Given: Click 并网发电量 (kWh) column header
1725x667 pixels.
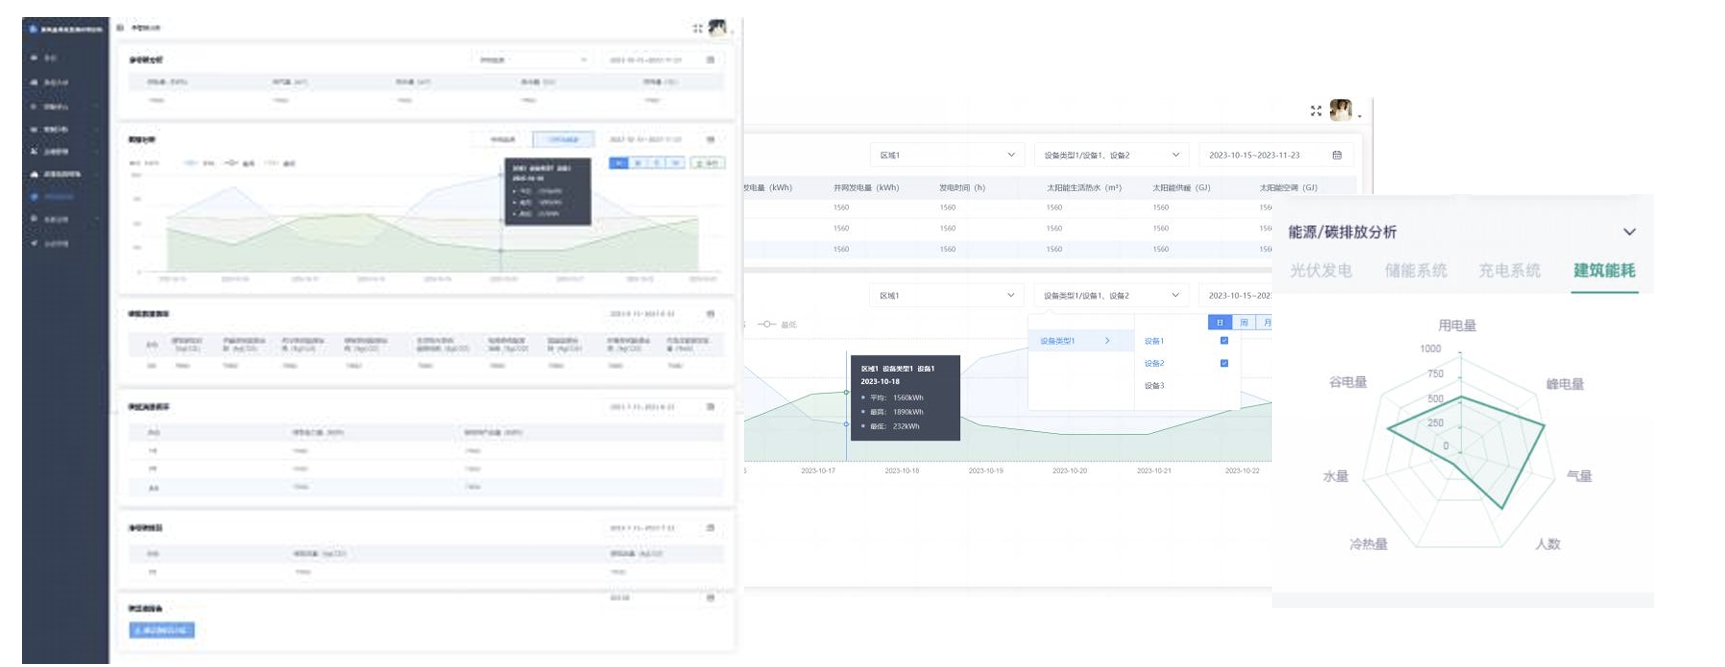Looking at the screenshot, I should tap(866, 187).
